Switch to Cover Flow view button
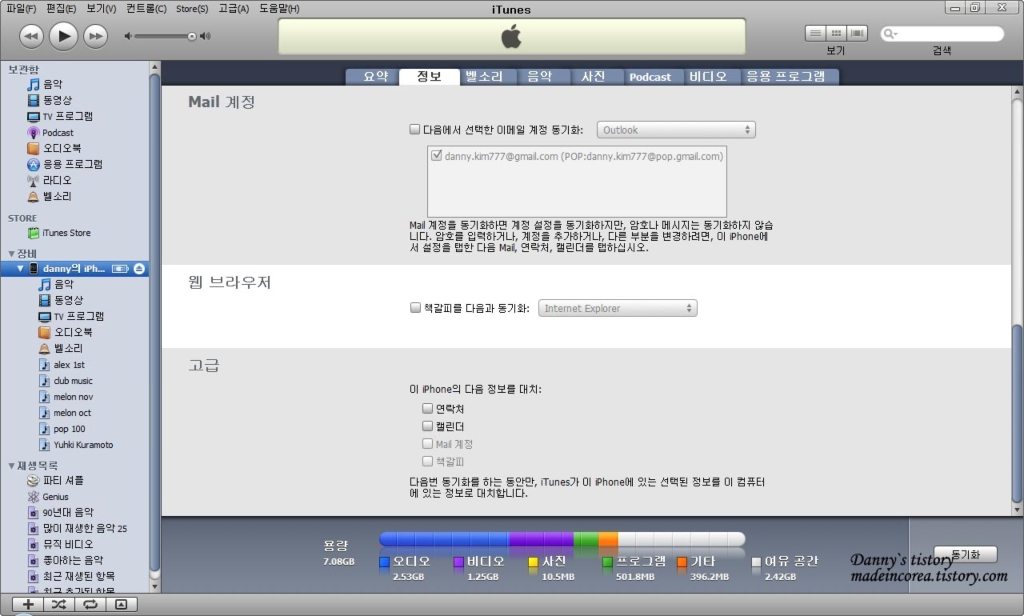 857,33
